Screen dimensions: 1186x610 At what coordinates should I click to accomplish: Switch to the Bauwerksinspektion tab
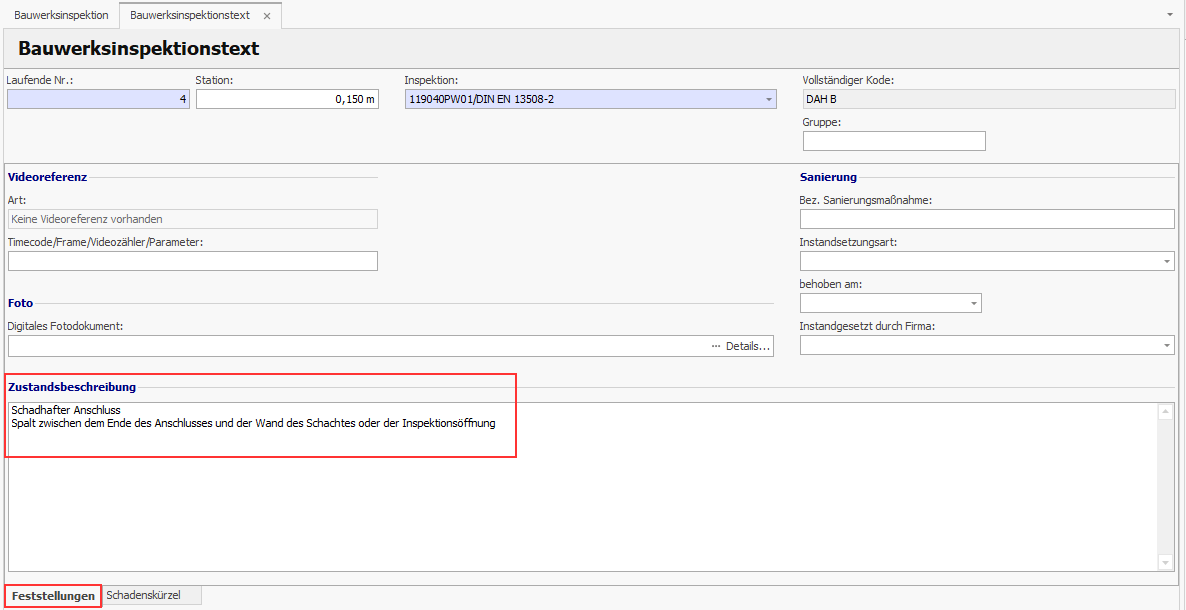click(x=61, y=16)
